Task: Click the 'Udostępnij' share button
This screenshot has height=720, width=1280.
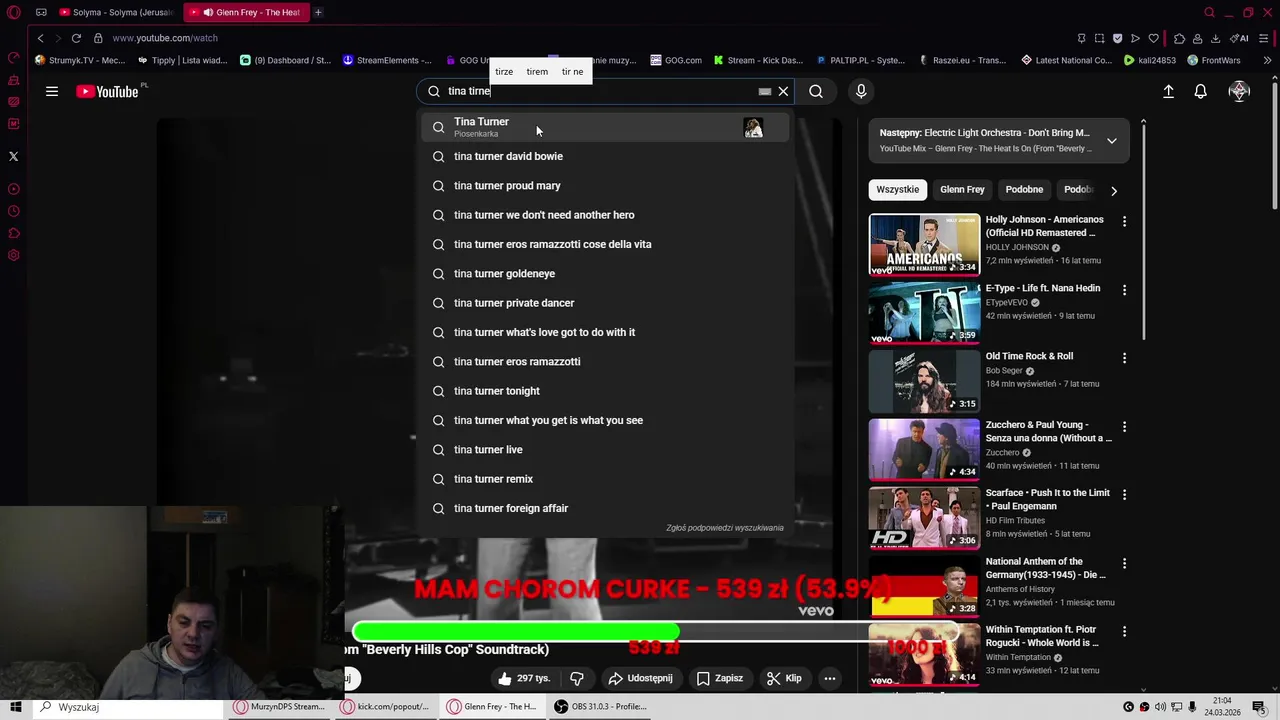Action: click(640, 678)
